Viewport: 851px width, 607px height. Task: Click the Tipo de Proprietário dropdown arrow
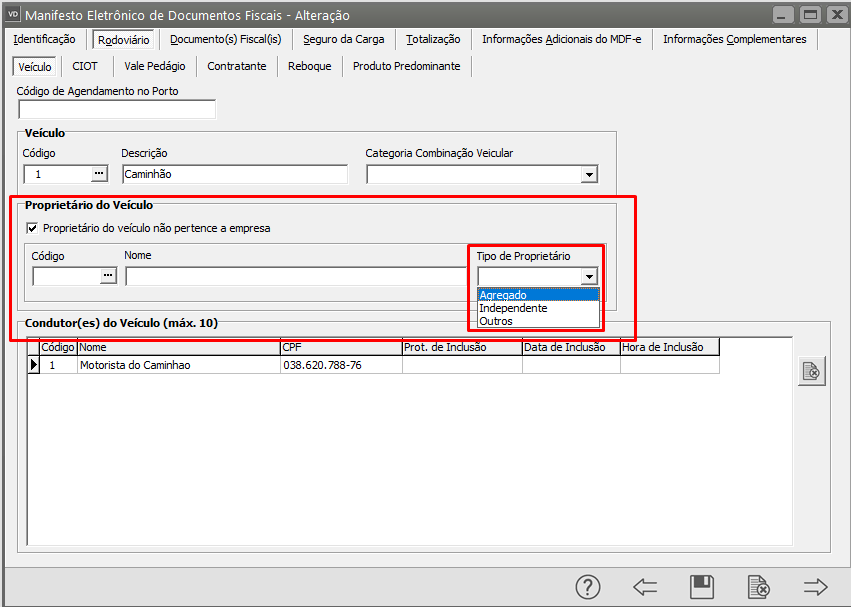[x=589, y=276]
